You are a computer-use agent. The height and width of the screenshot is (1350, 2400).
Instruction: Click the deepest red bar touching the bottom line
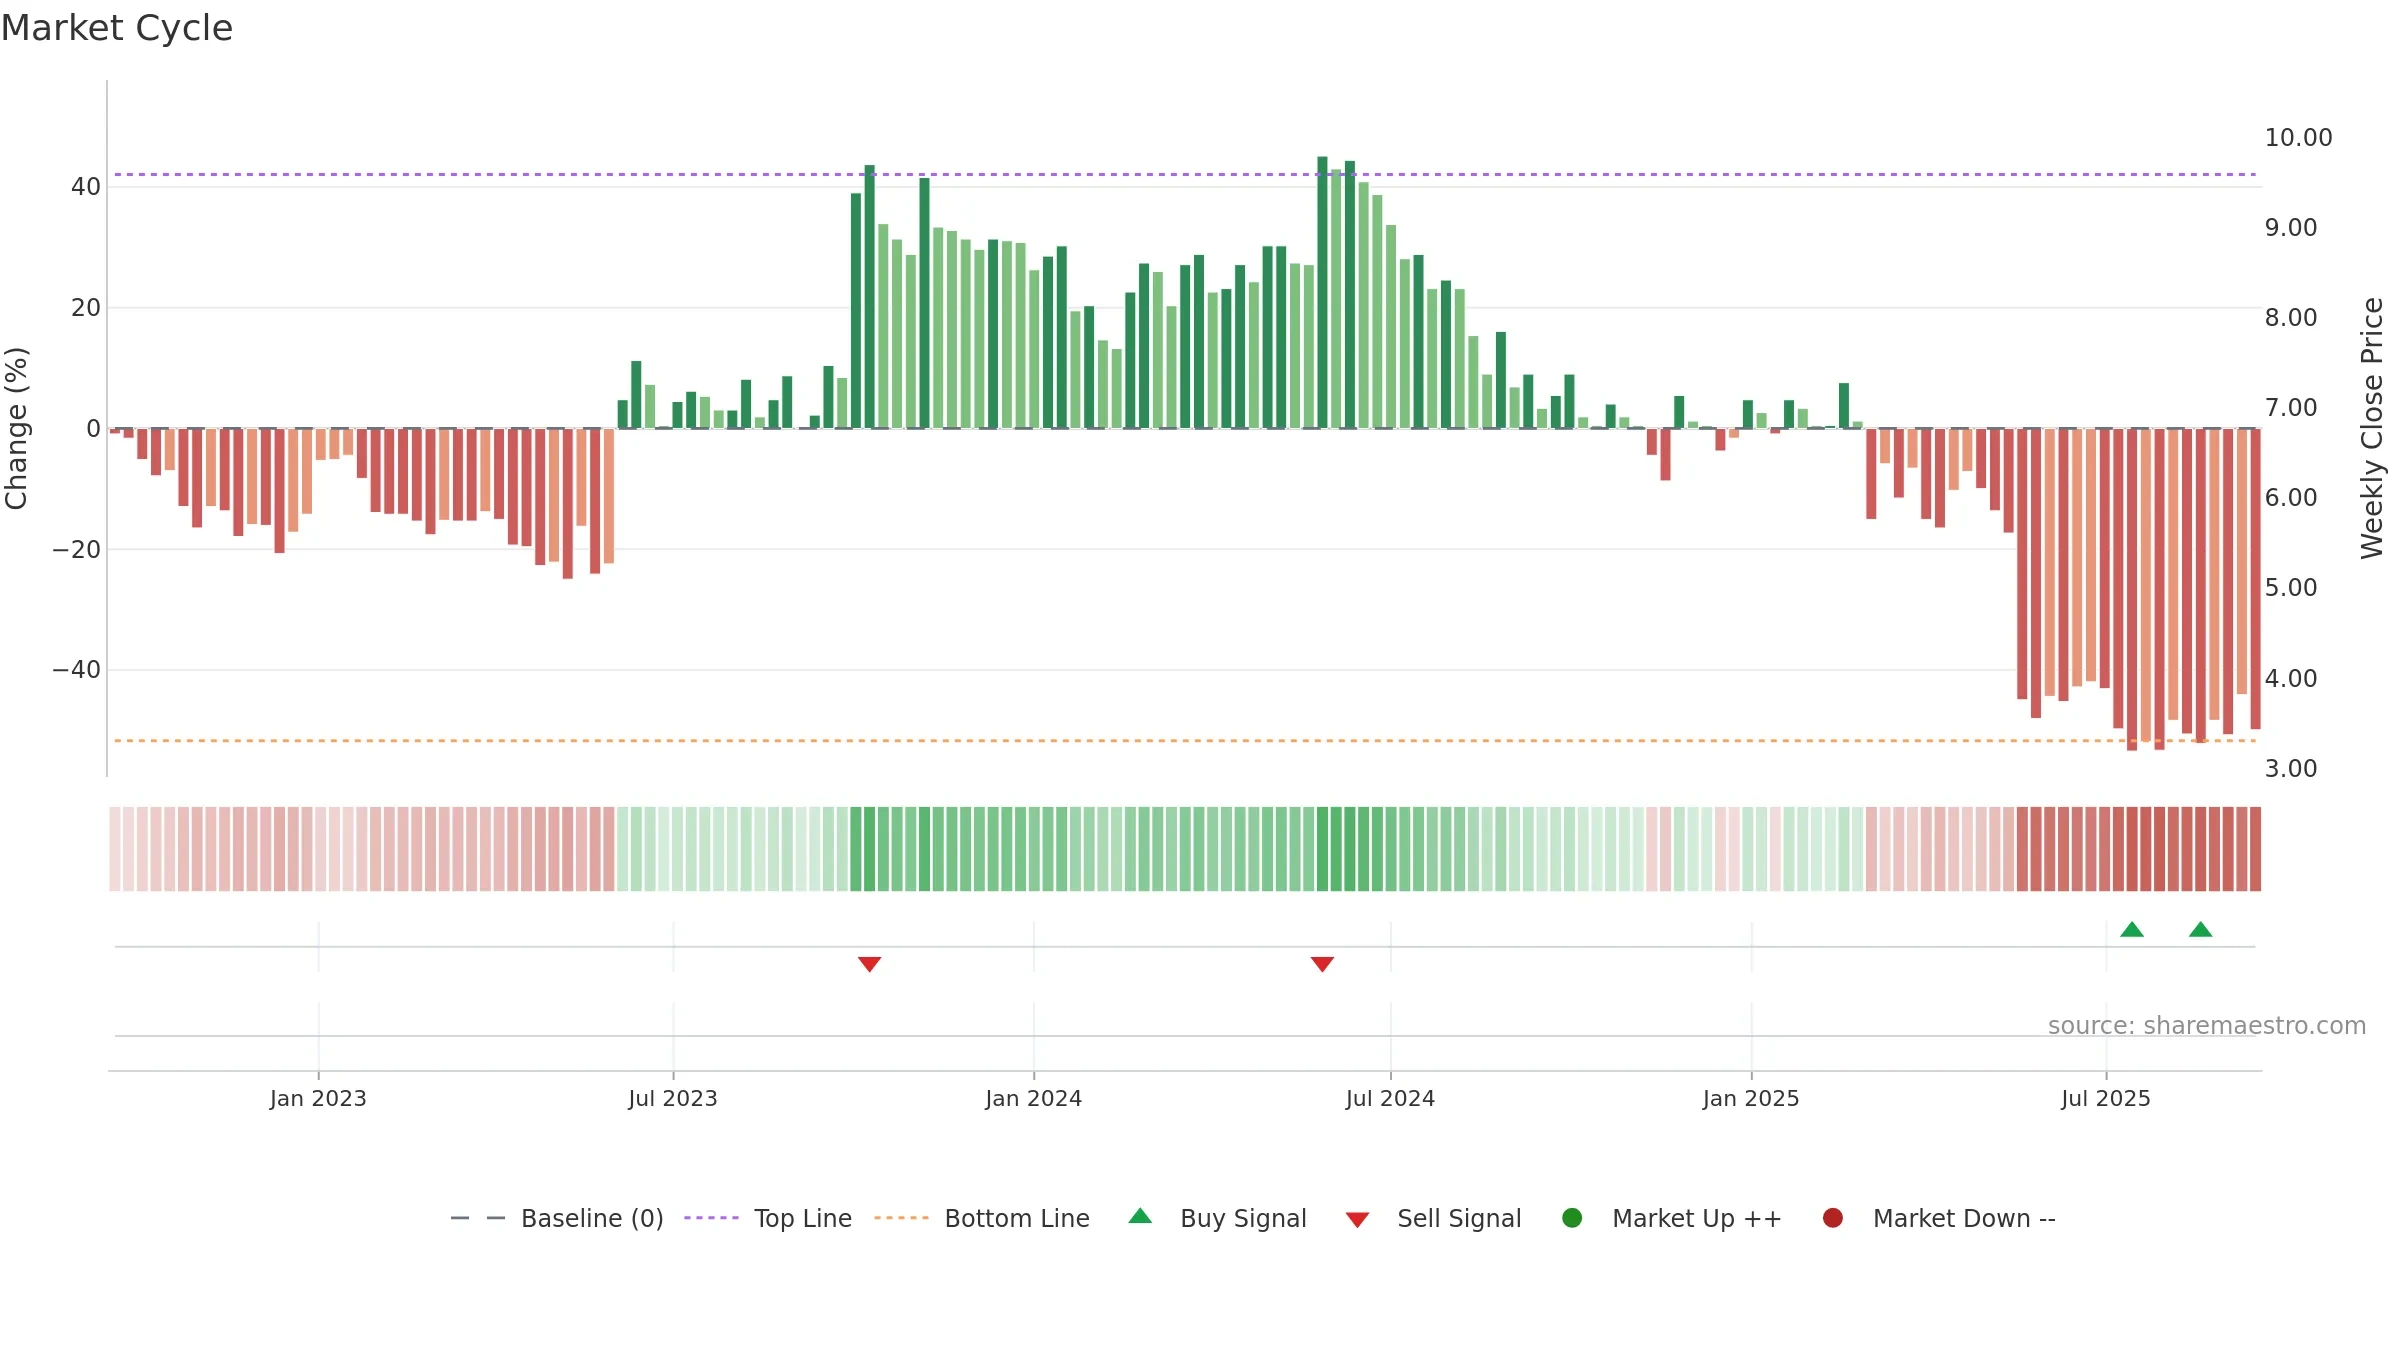[2132, 589]
